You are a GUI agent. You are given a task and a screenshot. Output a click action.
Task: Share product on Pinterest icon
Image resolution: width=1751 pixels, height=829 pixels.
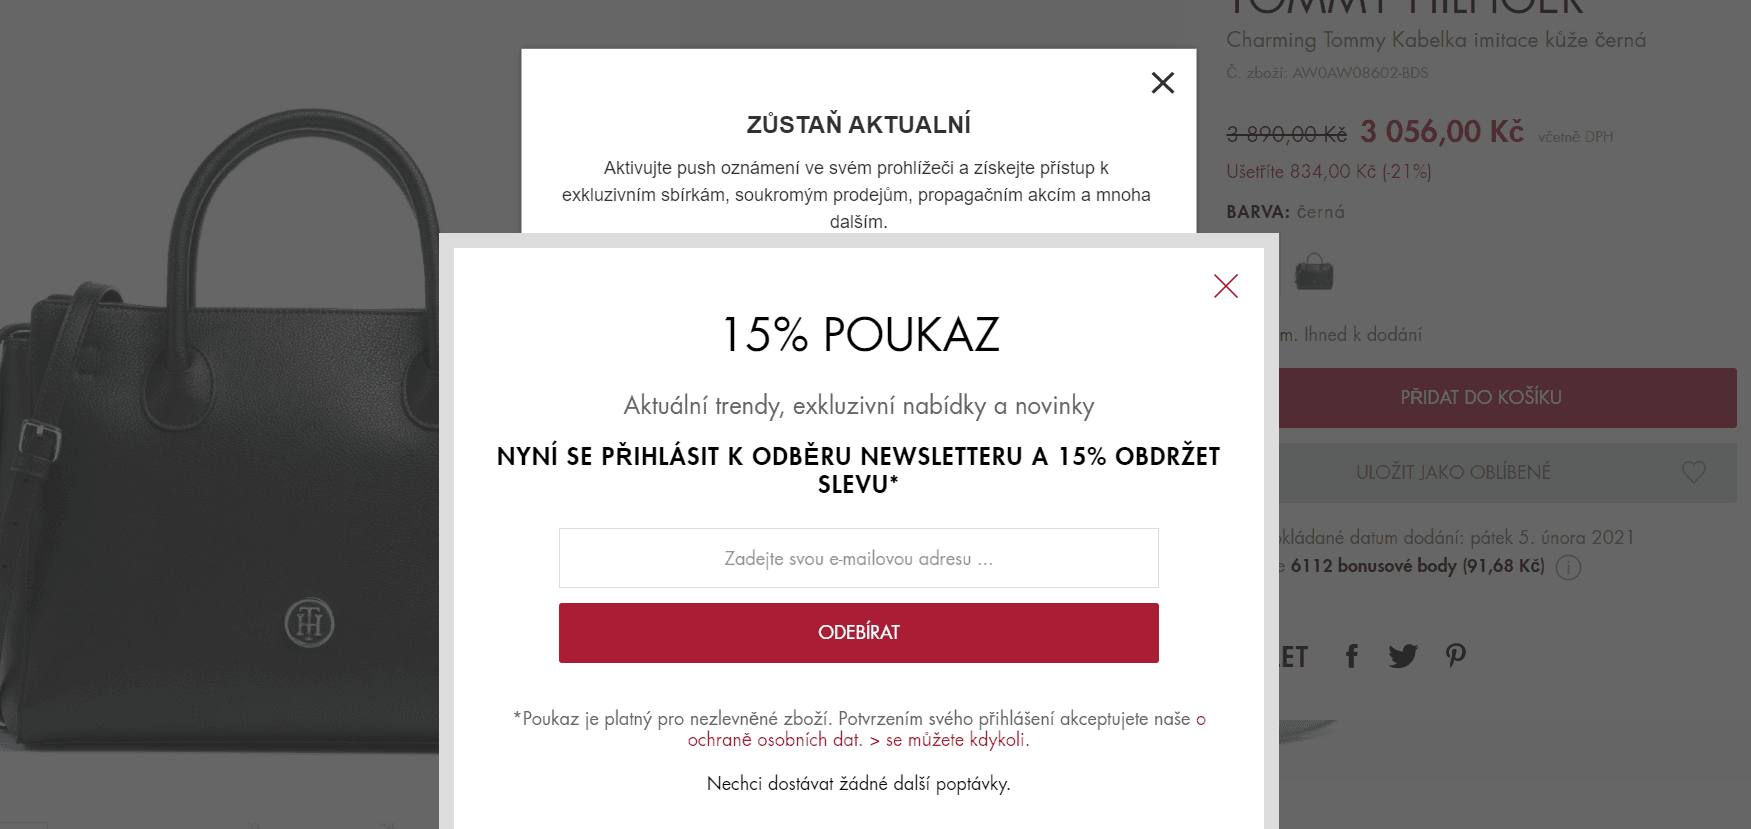tap(1456, 656)
